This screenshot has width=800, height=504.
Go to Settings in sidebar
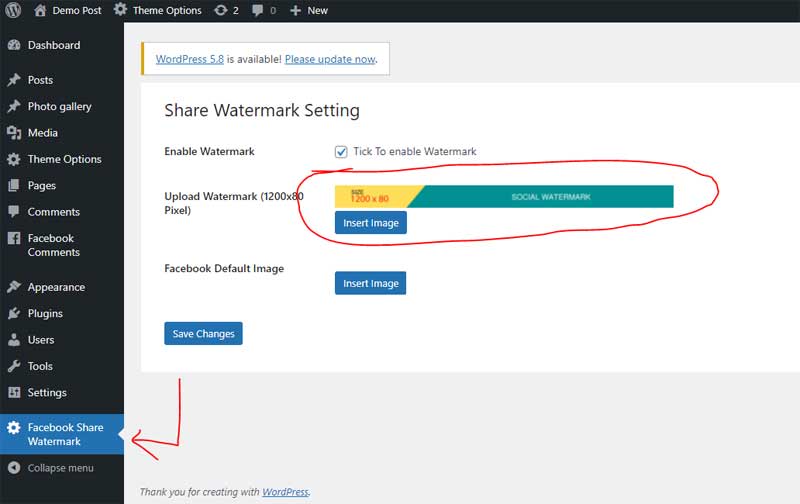point(47,393)
